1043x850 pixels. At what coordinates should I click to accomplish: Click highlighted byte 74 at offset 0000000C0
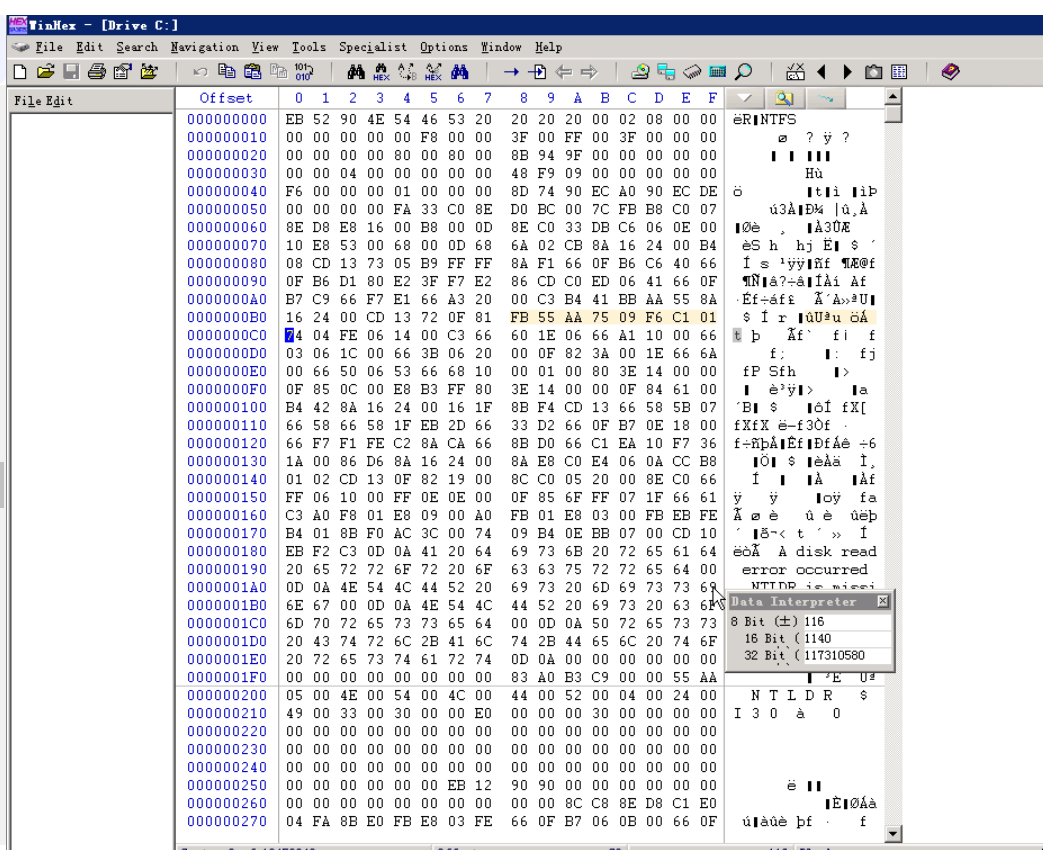tap(294, 335)
